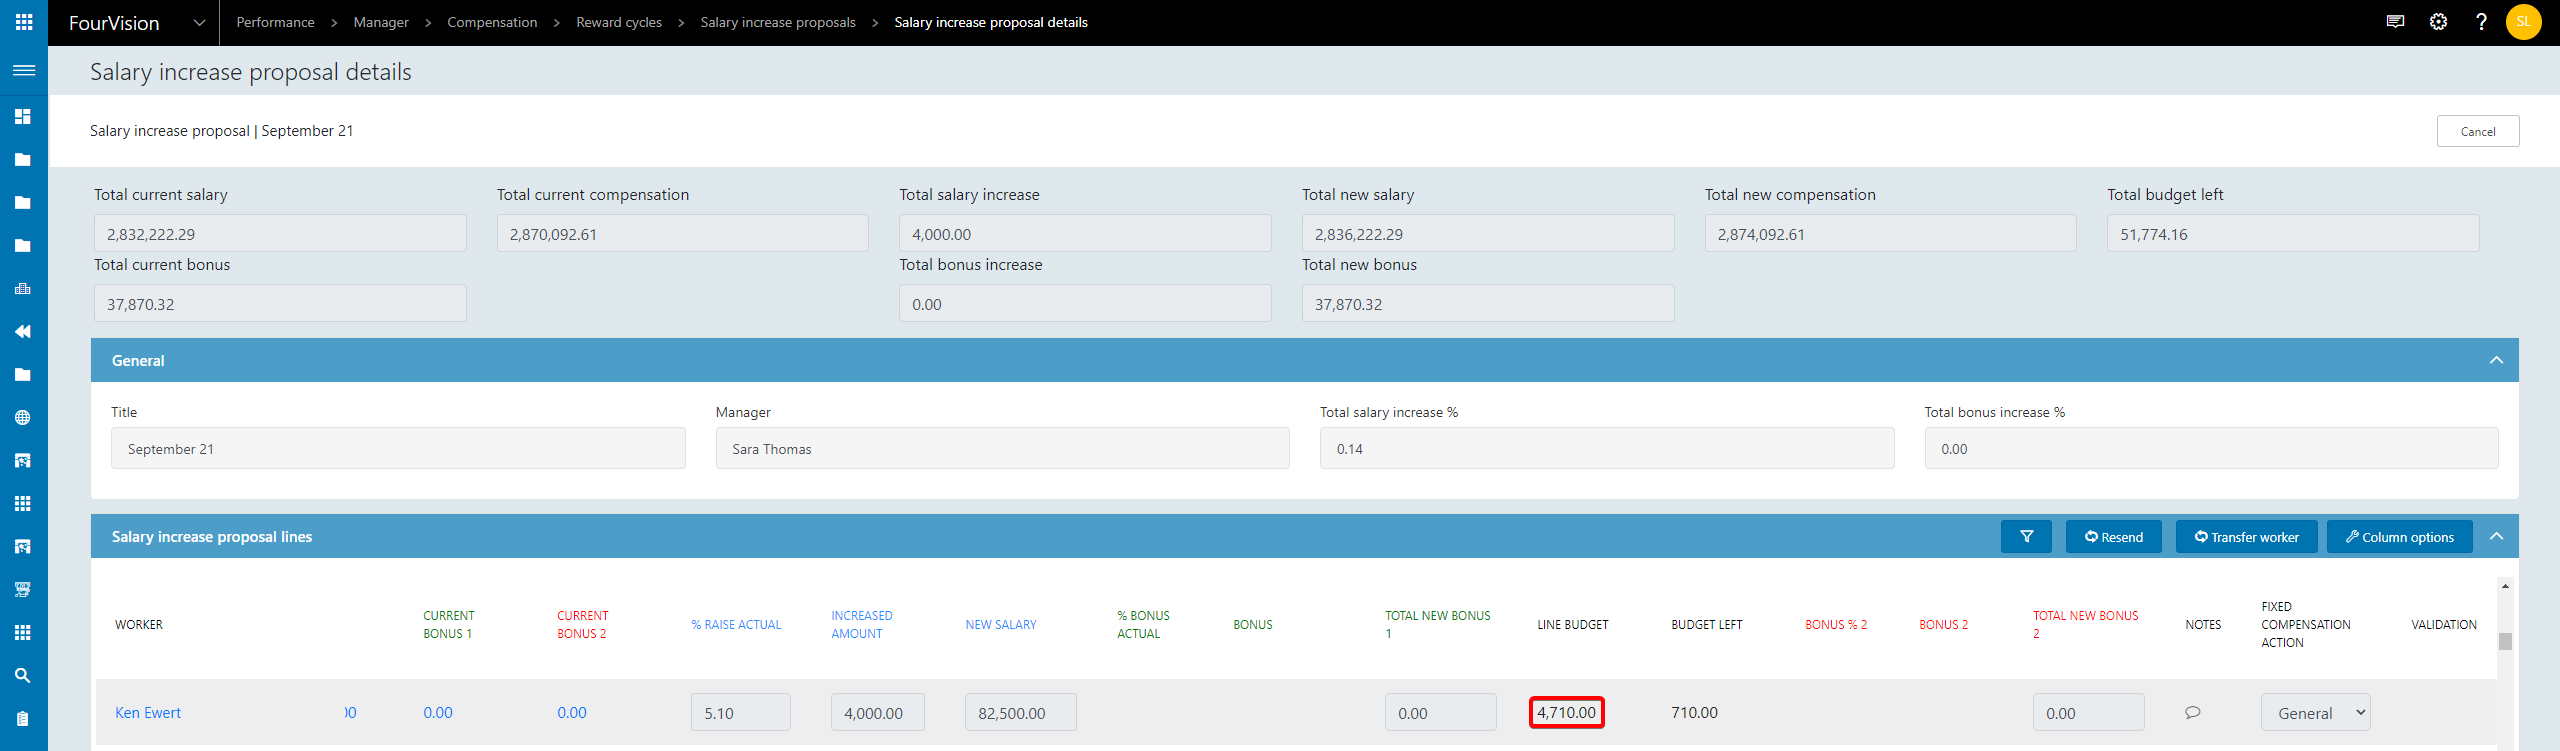The image size is (2560, 751).
Task: Toggle the hamburger navigation menu
Action: (24, 70)
